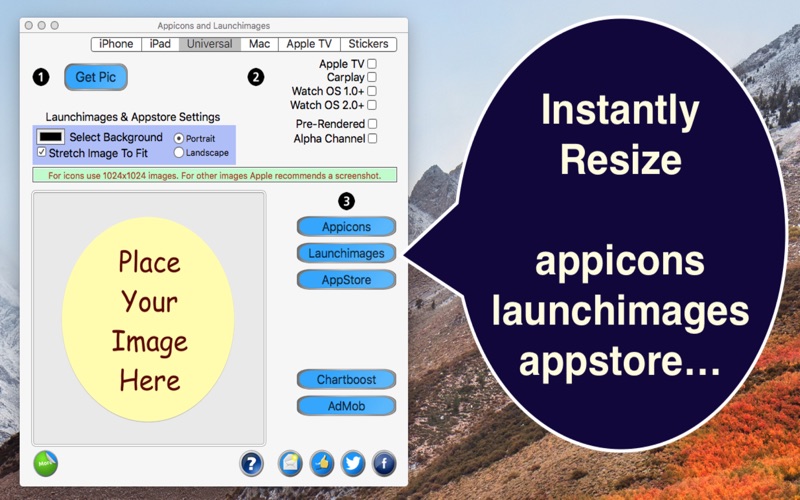Image resolution: width=800 pixels, height=500 pixels.
Task: Click the Get Pic button
Action: click(96, 77)
